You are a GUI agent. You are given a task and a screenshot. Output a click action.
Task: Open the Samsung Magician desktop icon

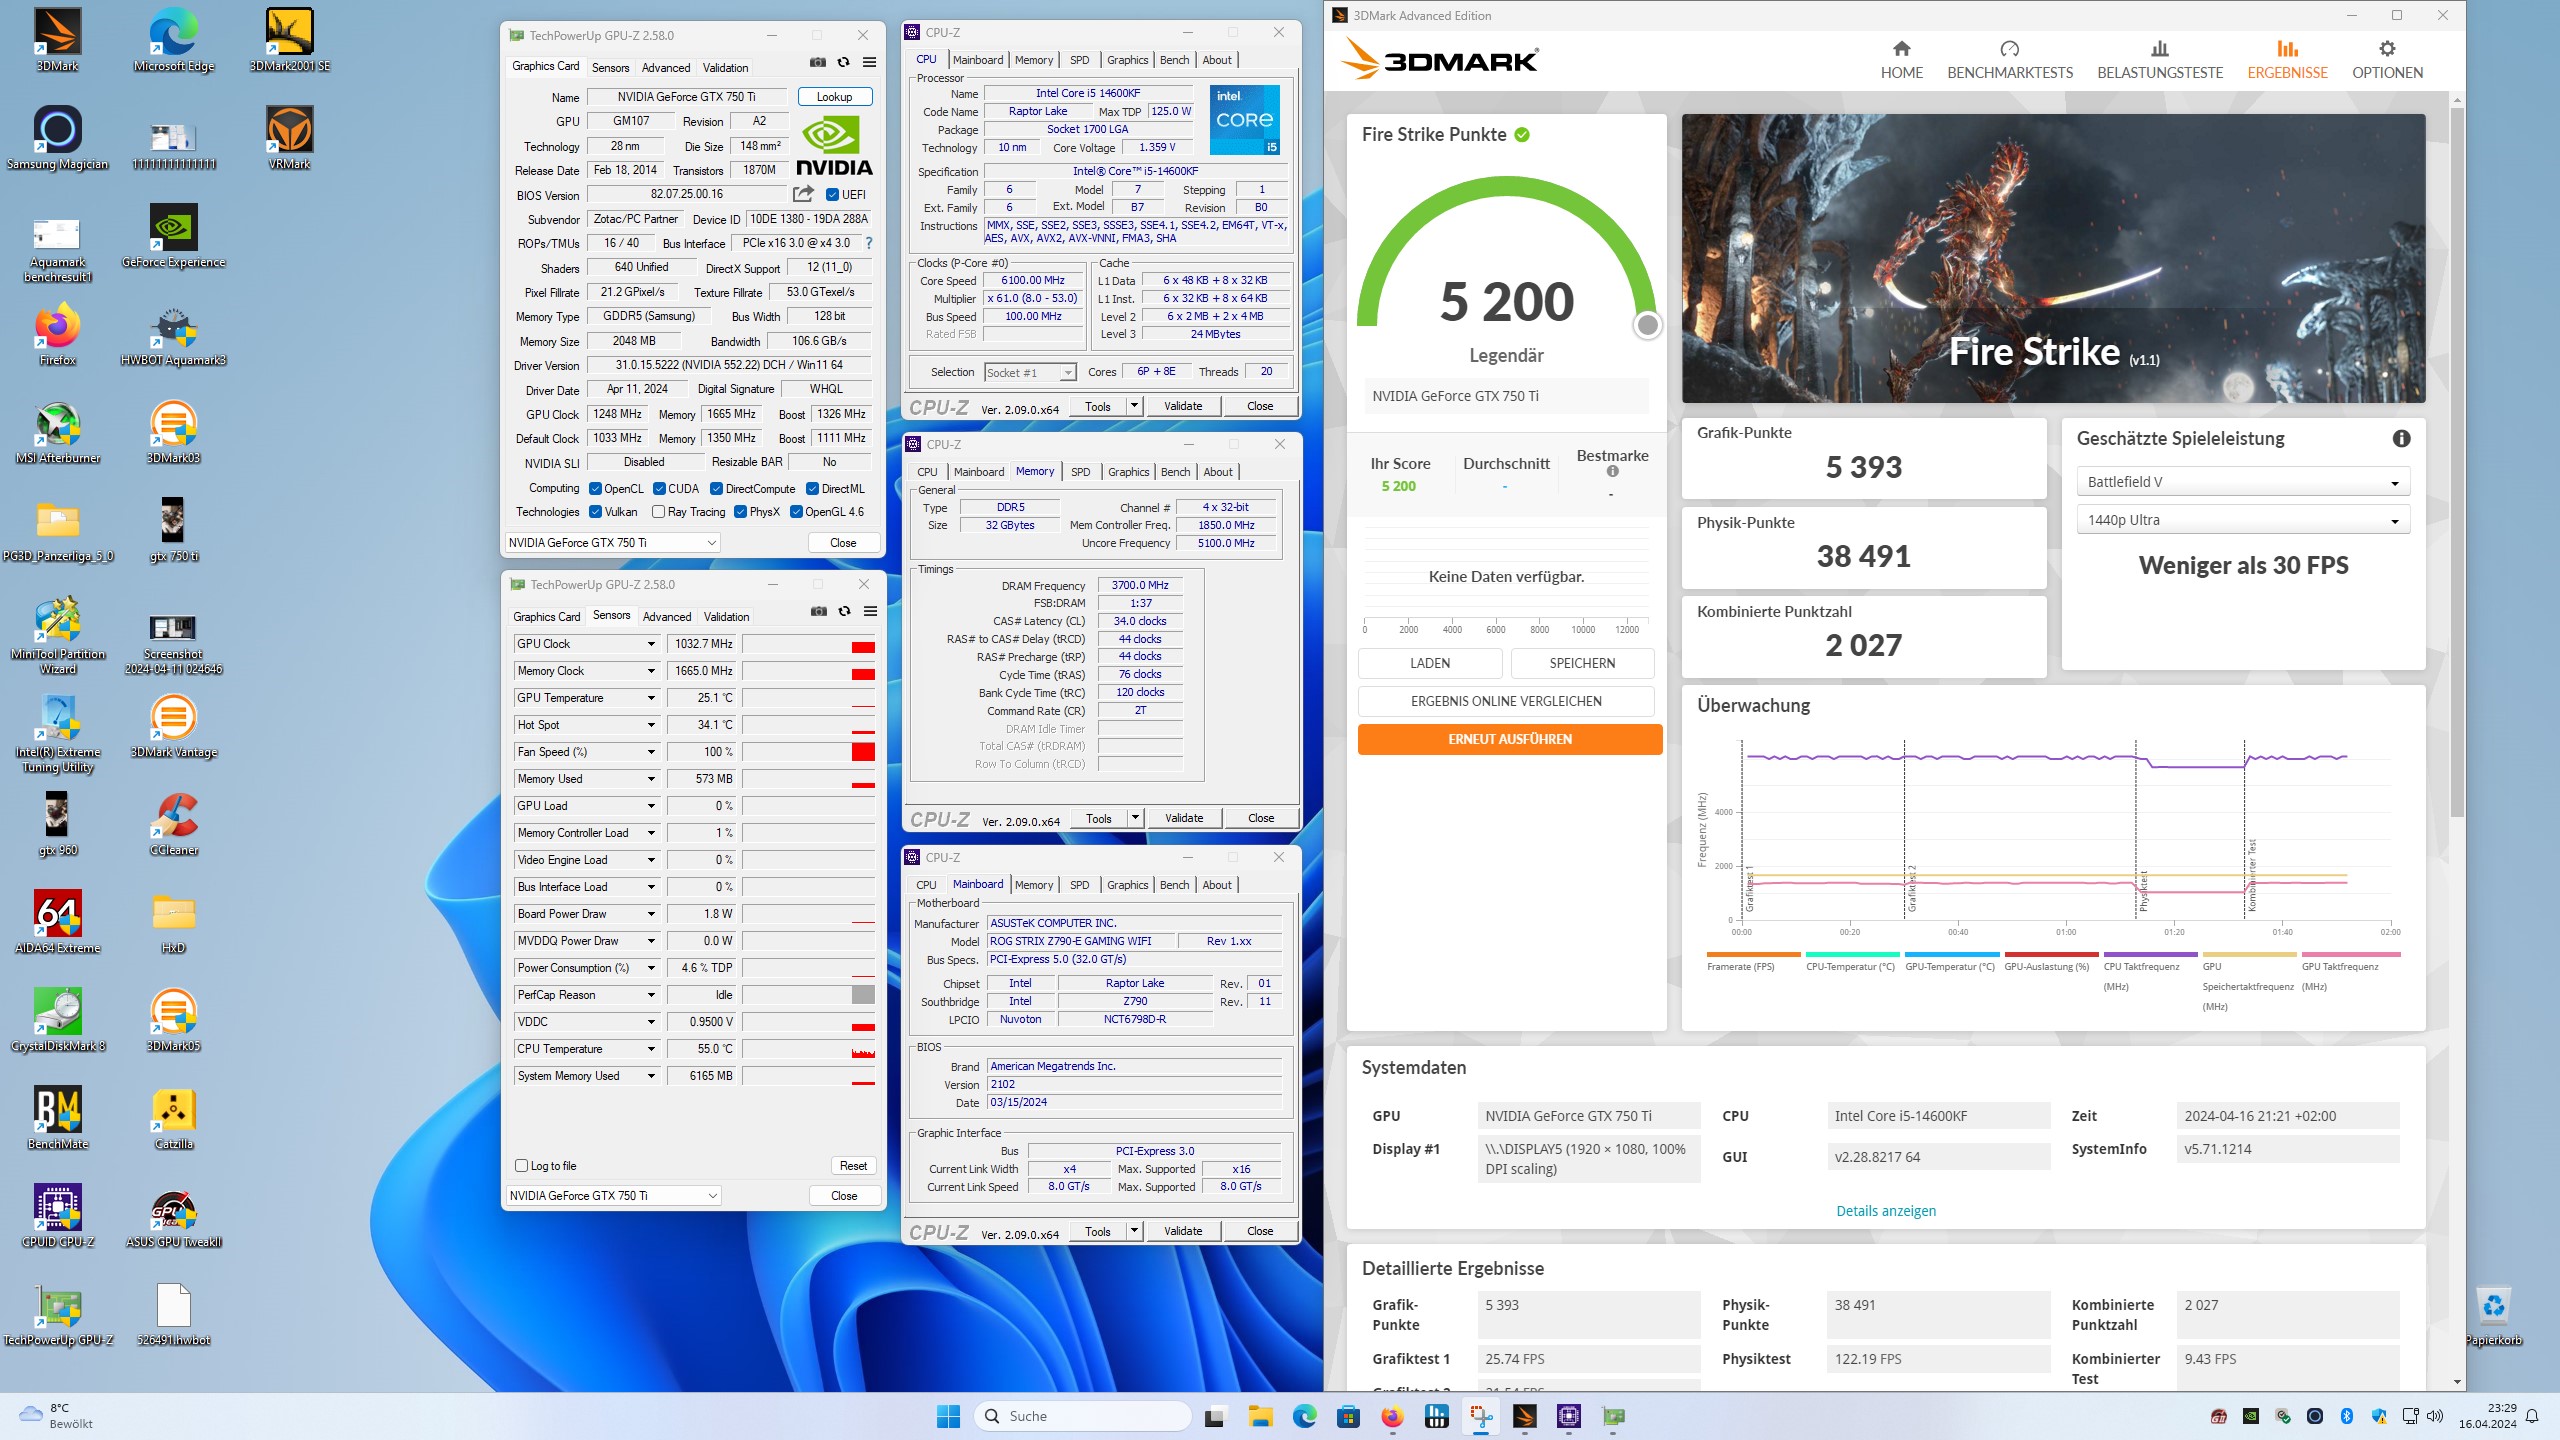57,138
